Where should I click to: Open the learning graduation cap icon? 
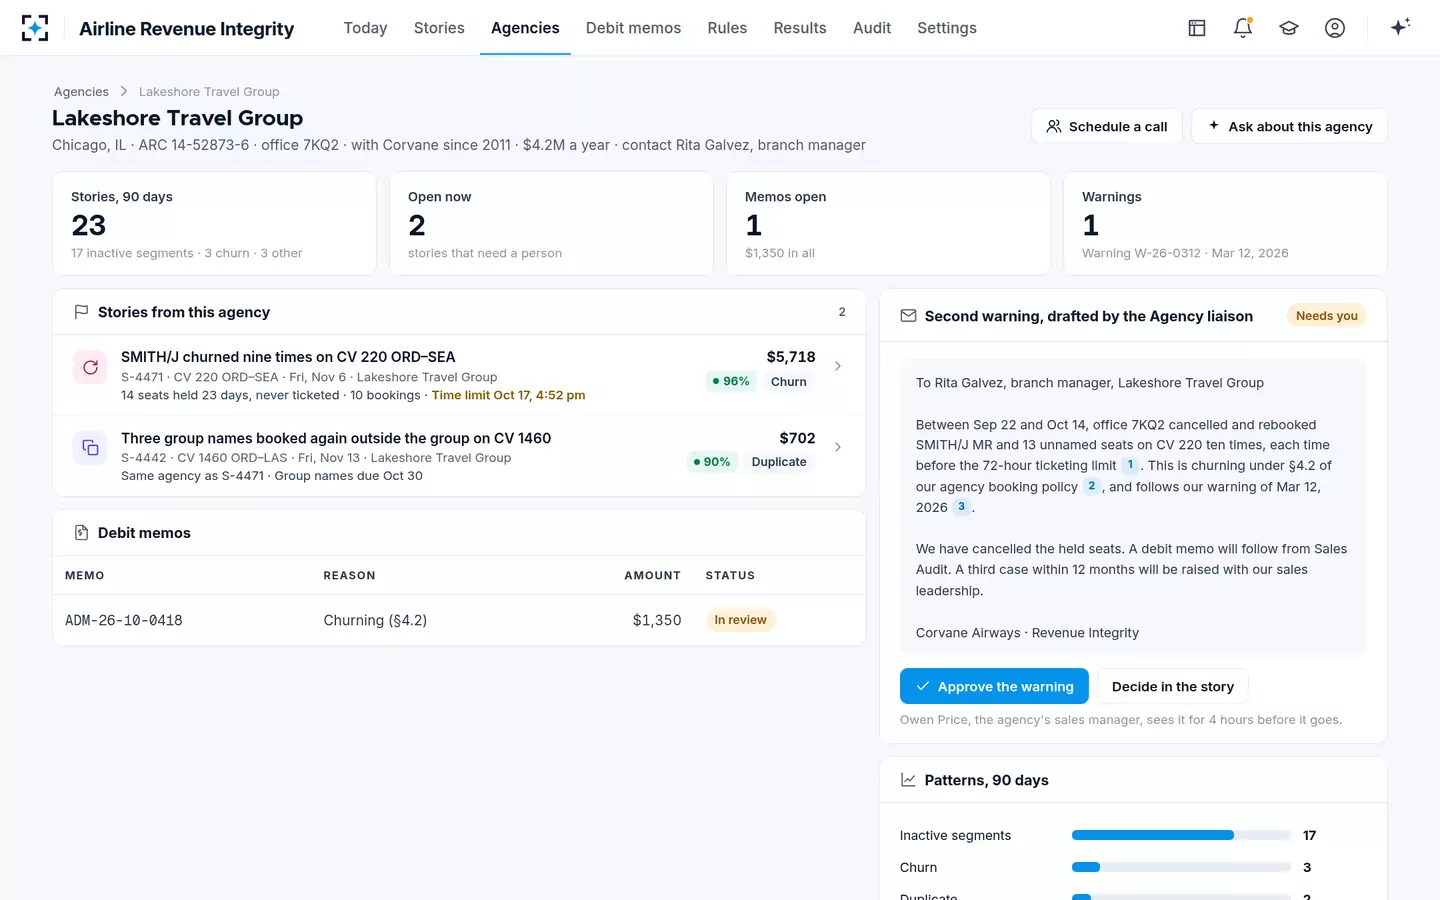point(1289,28)
